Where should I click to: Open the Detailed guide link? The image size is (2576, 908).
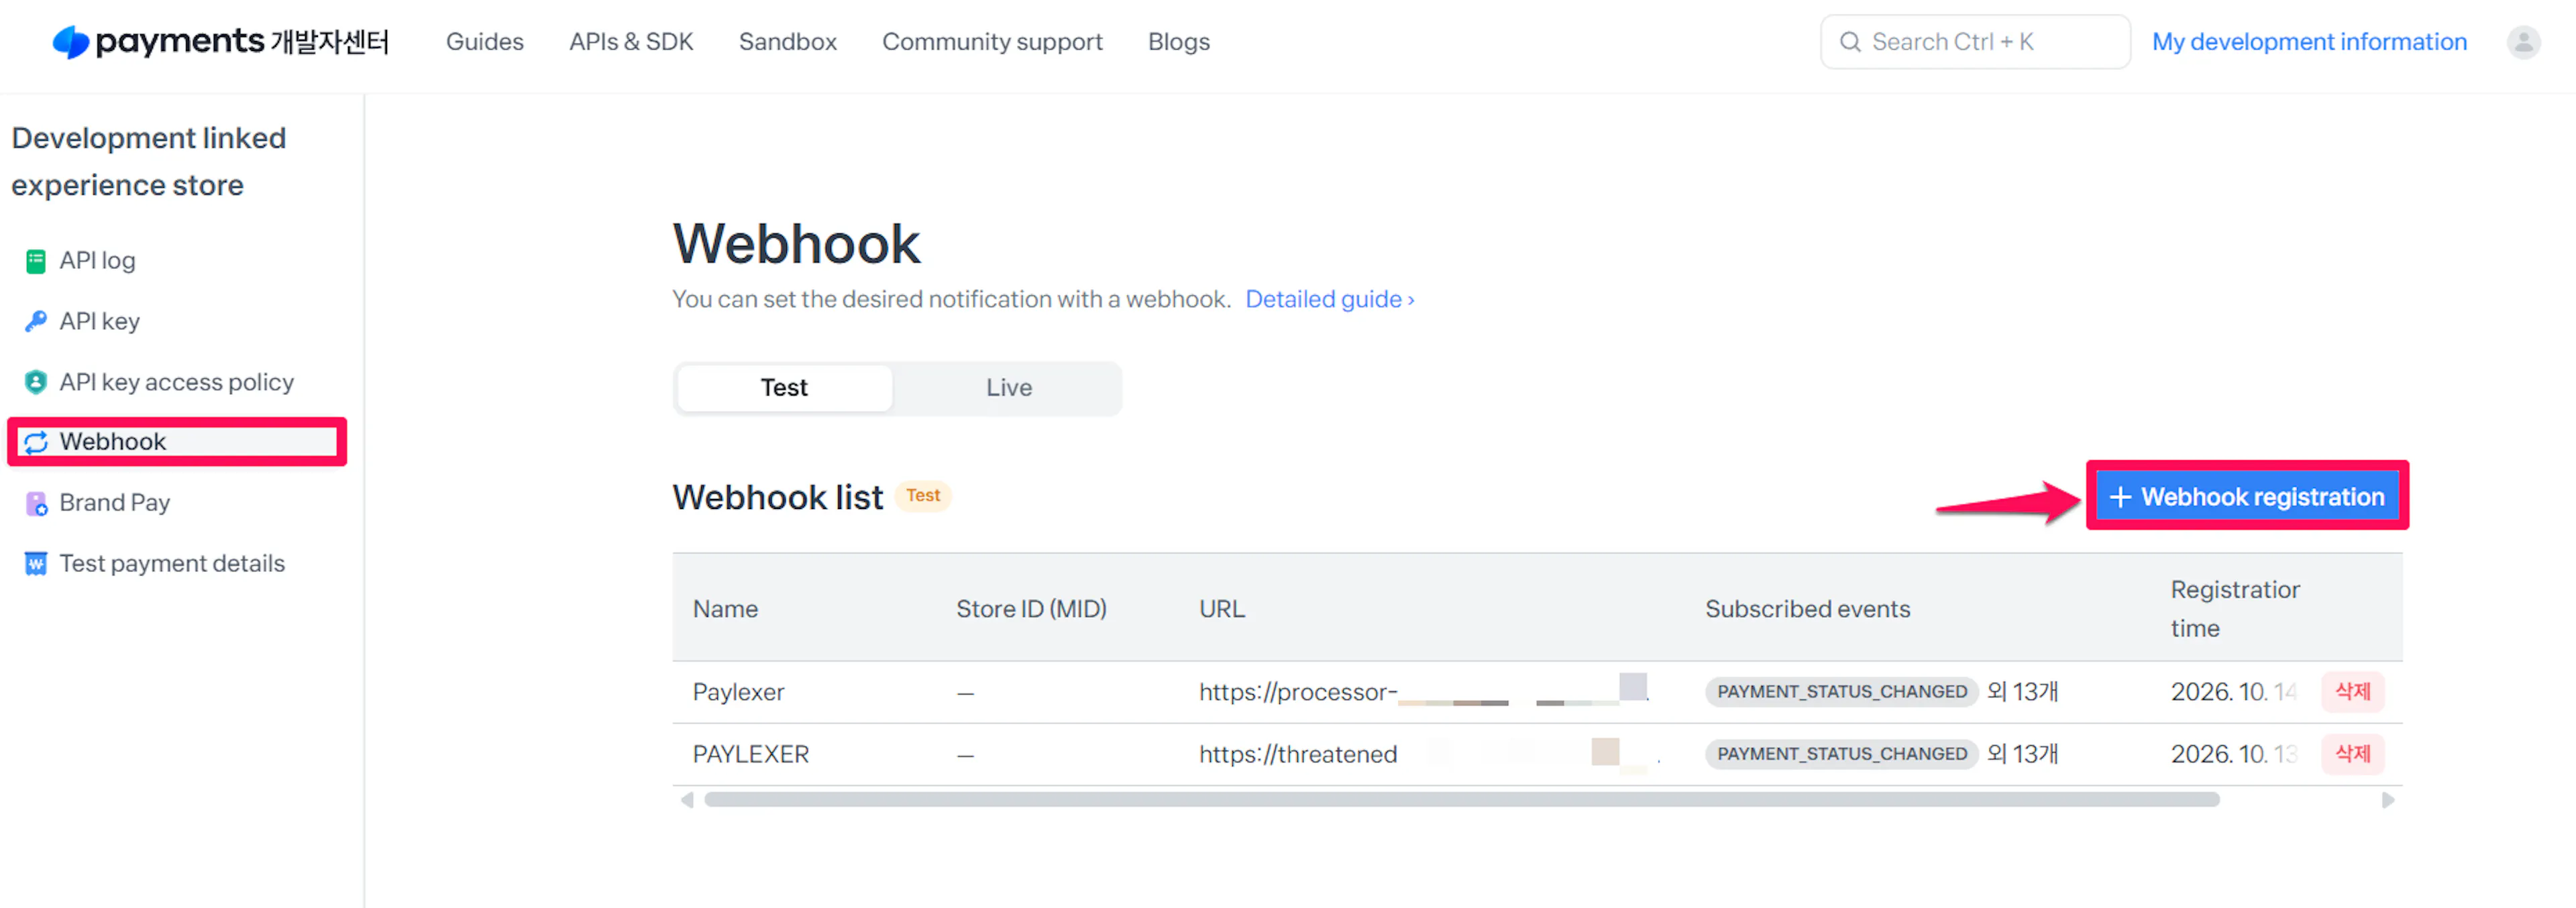(x=1329, y=299)
